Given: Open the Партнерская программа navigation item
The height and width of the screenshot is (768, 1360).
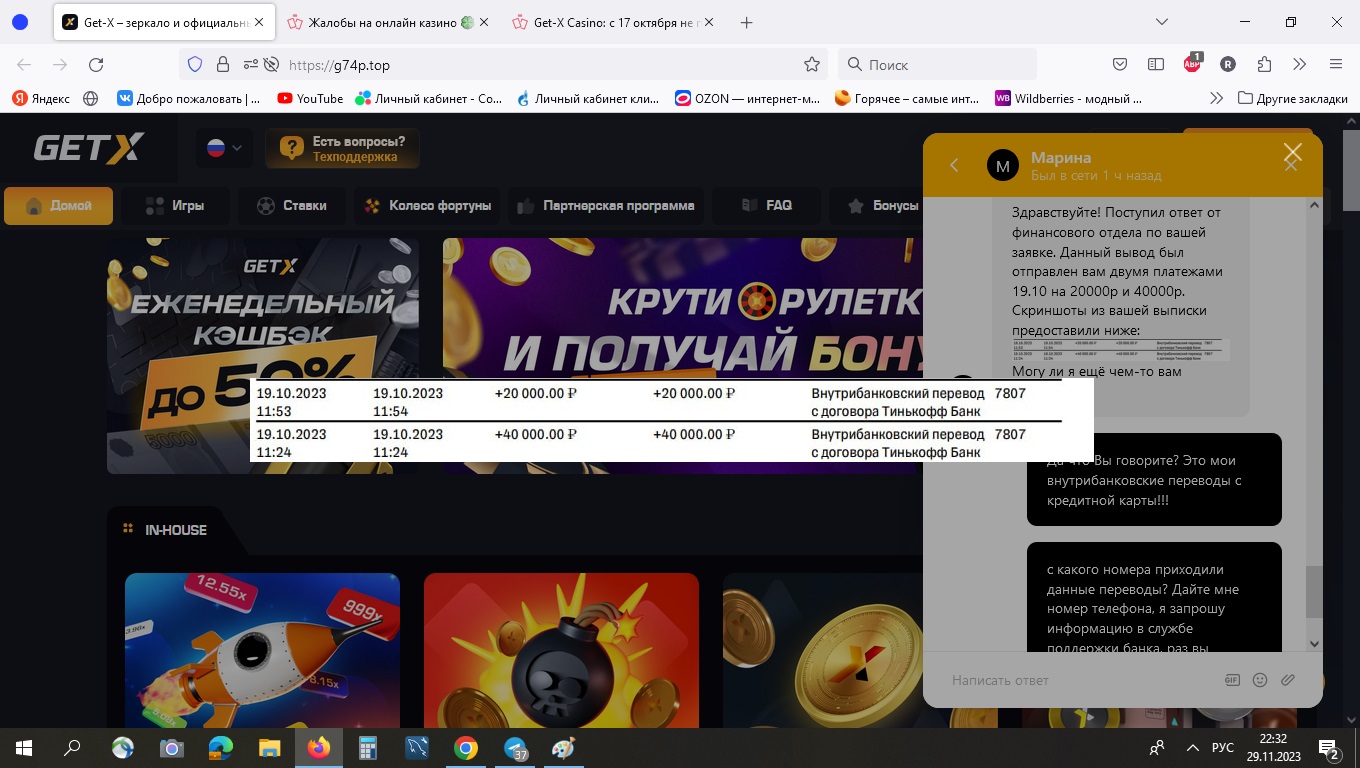Looking at the screenshot, I should click(x=605, y=206).
